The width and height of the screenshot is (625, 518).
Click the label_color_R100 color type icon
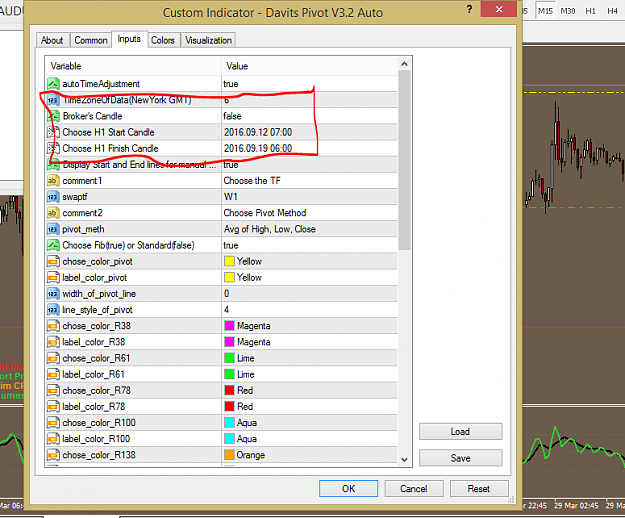53,439
